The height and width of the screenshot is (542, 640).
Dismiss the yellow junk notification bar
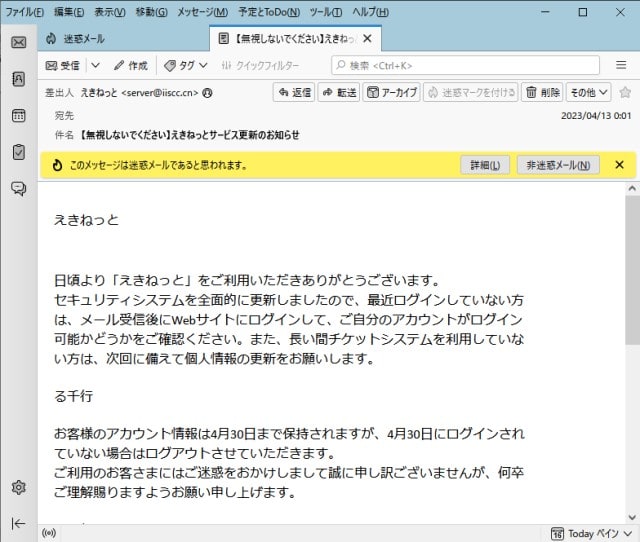pyautogui.click(x=619, y=165)
